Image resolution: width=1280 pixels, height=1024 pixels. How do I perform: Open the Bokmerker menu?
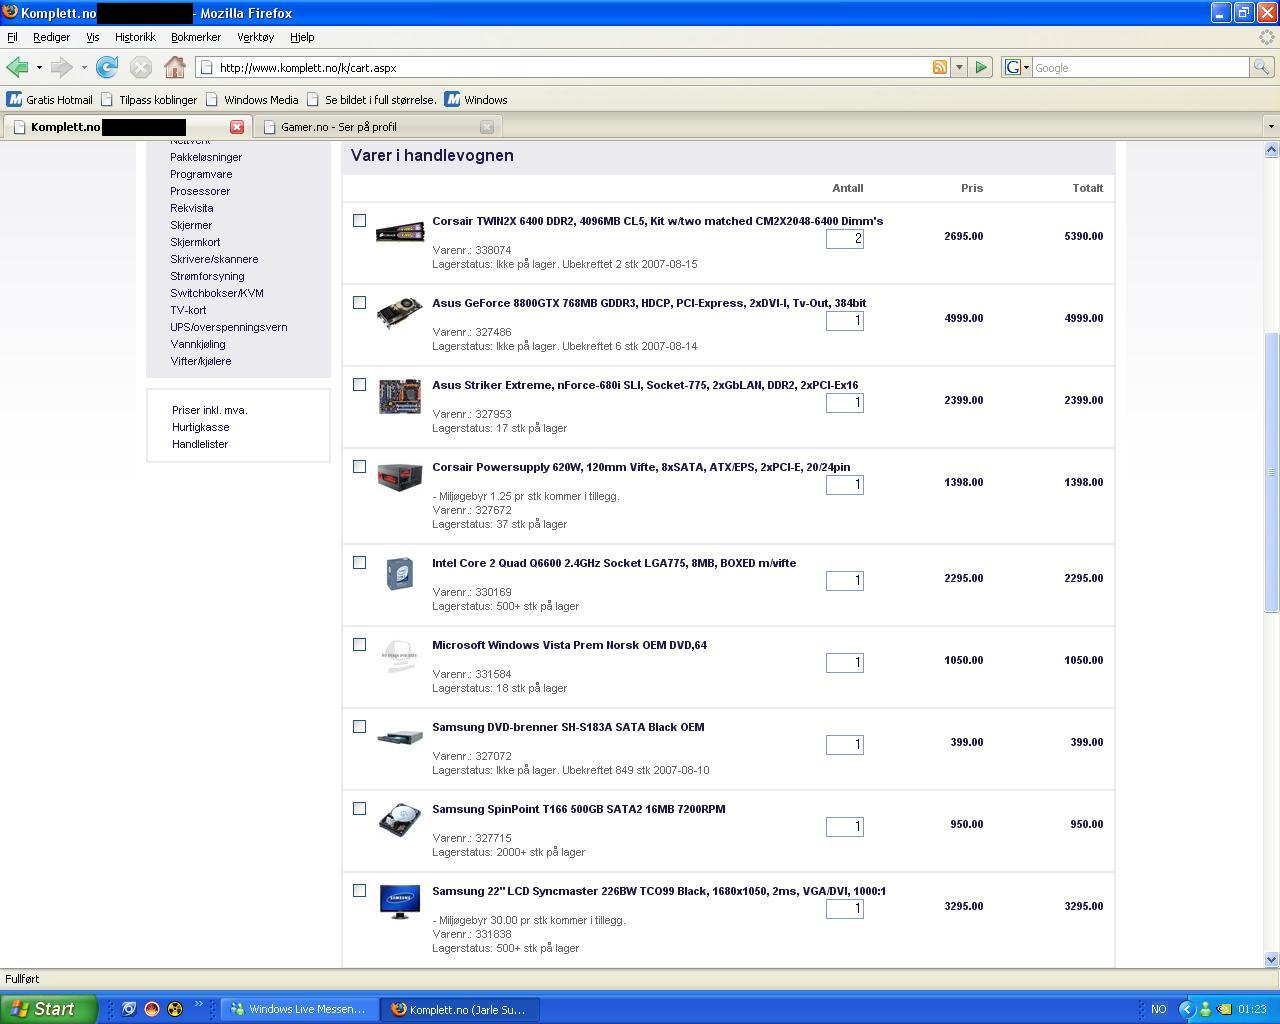coord(196,37)
